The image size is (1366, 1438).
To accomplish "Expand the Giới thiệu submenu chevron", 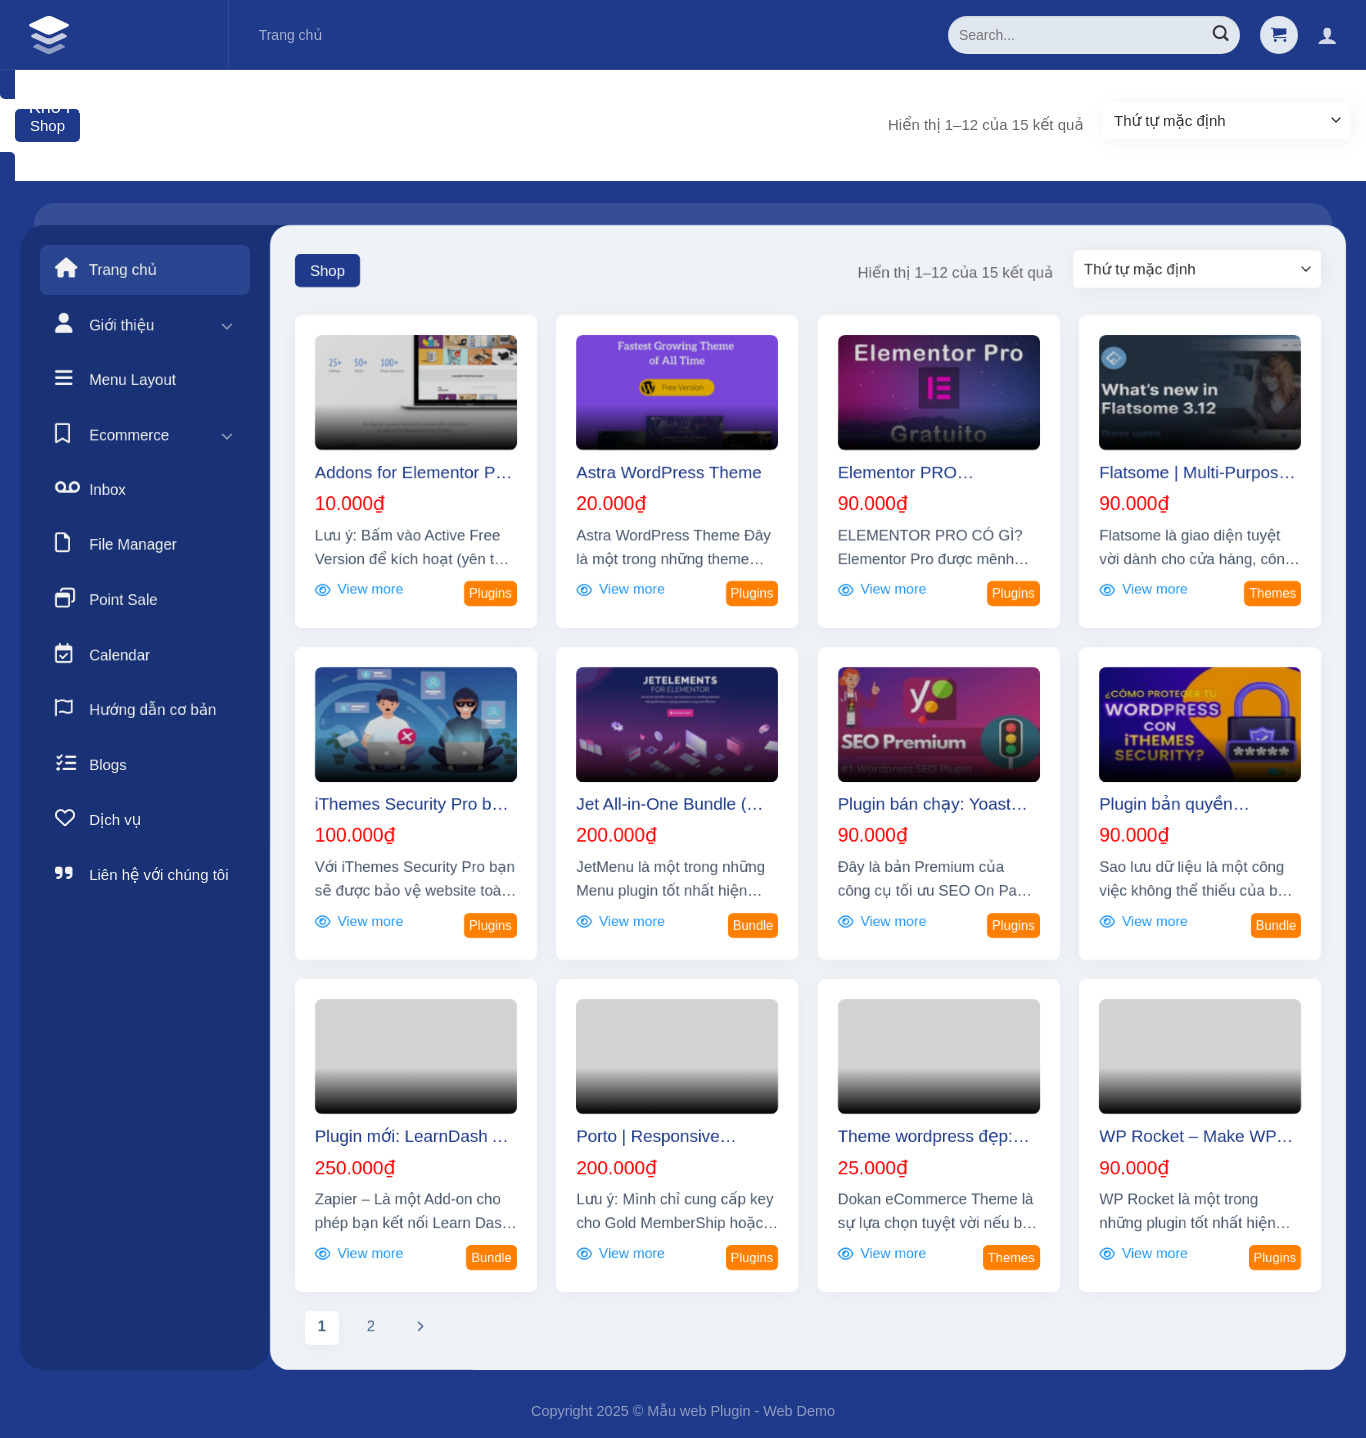I will click(x=227, y=326).
